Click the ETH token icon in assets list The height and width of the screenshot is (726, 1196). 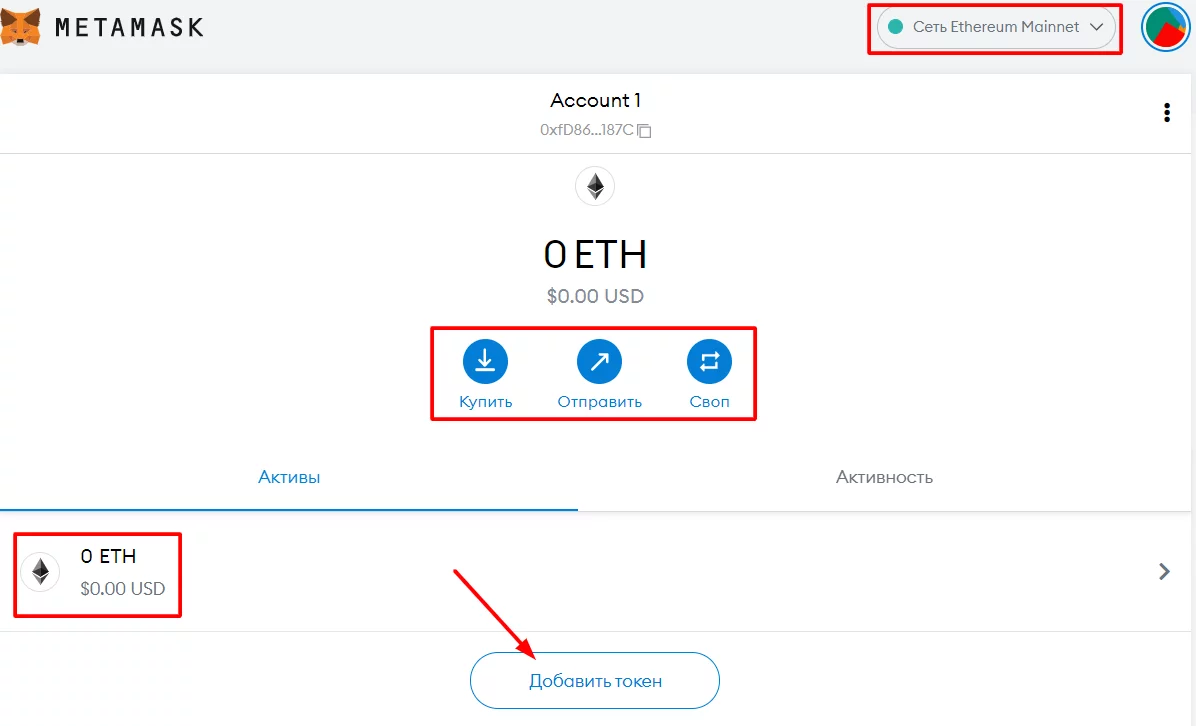coord(41,571)
